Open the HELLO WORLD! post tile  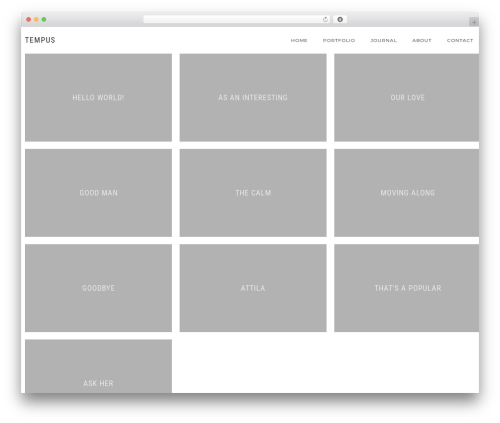98,98
